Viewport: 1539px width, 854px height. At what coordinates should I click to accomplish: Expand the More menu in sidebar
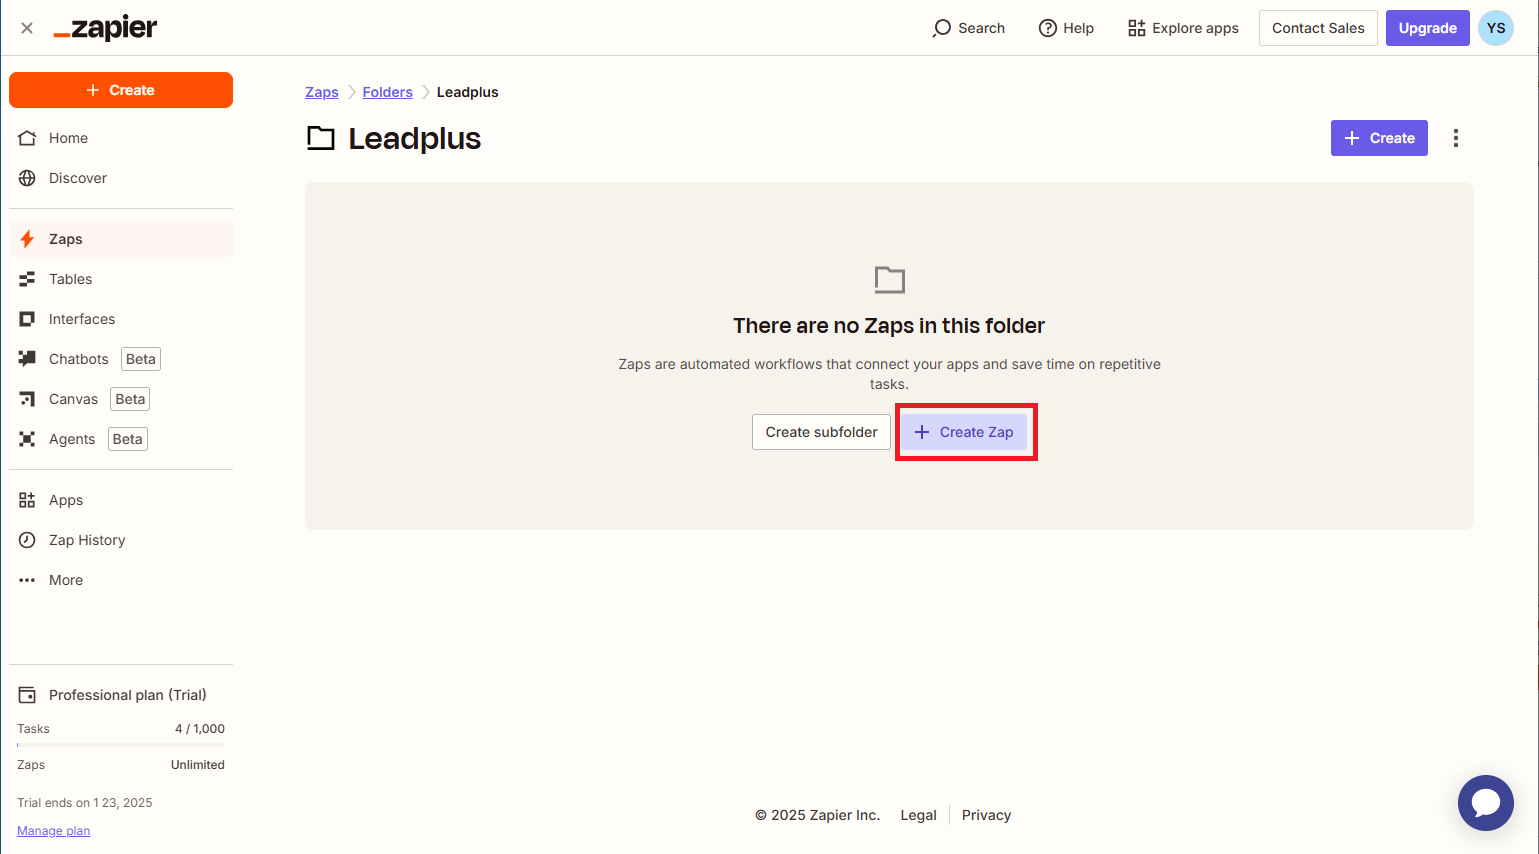pos(121,580)
